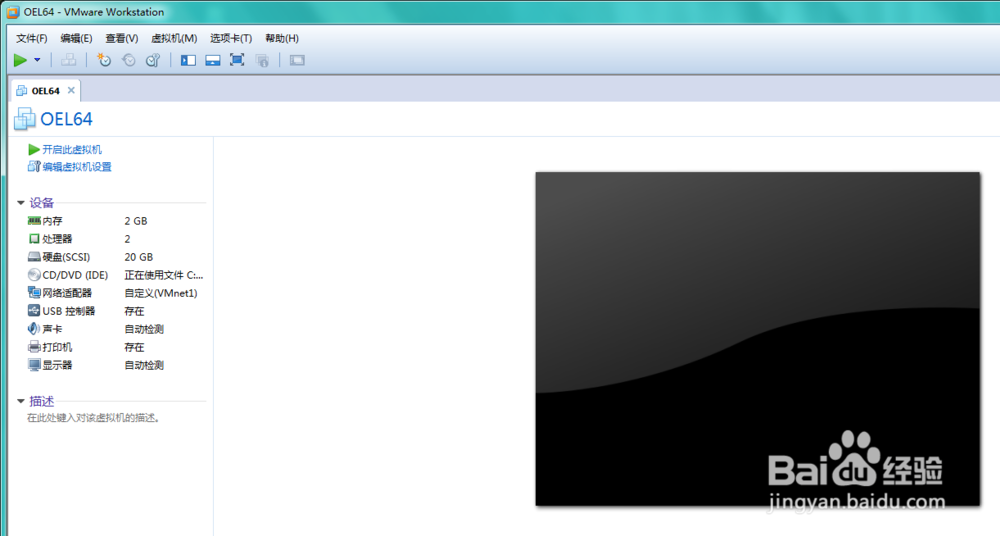Select the 网络适配器 device label
1000x536 pixels.
(x=67, y=293)
